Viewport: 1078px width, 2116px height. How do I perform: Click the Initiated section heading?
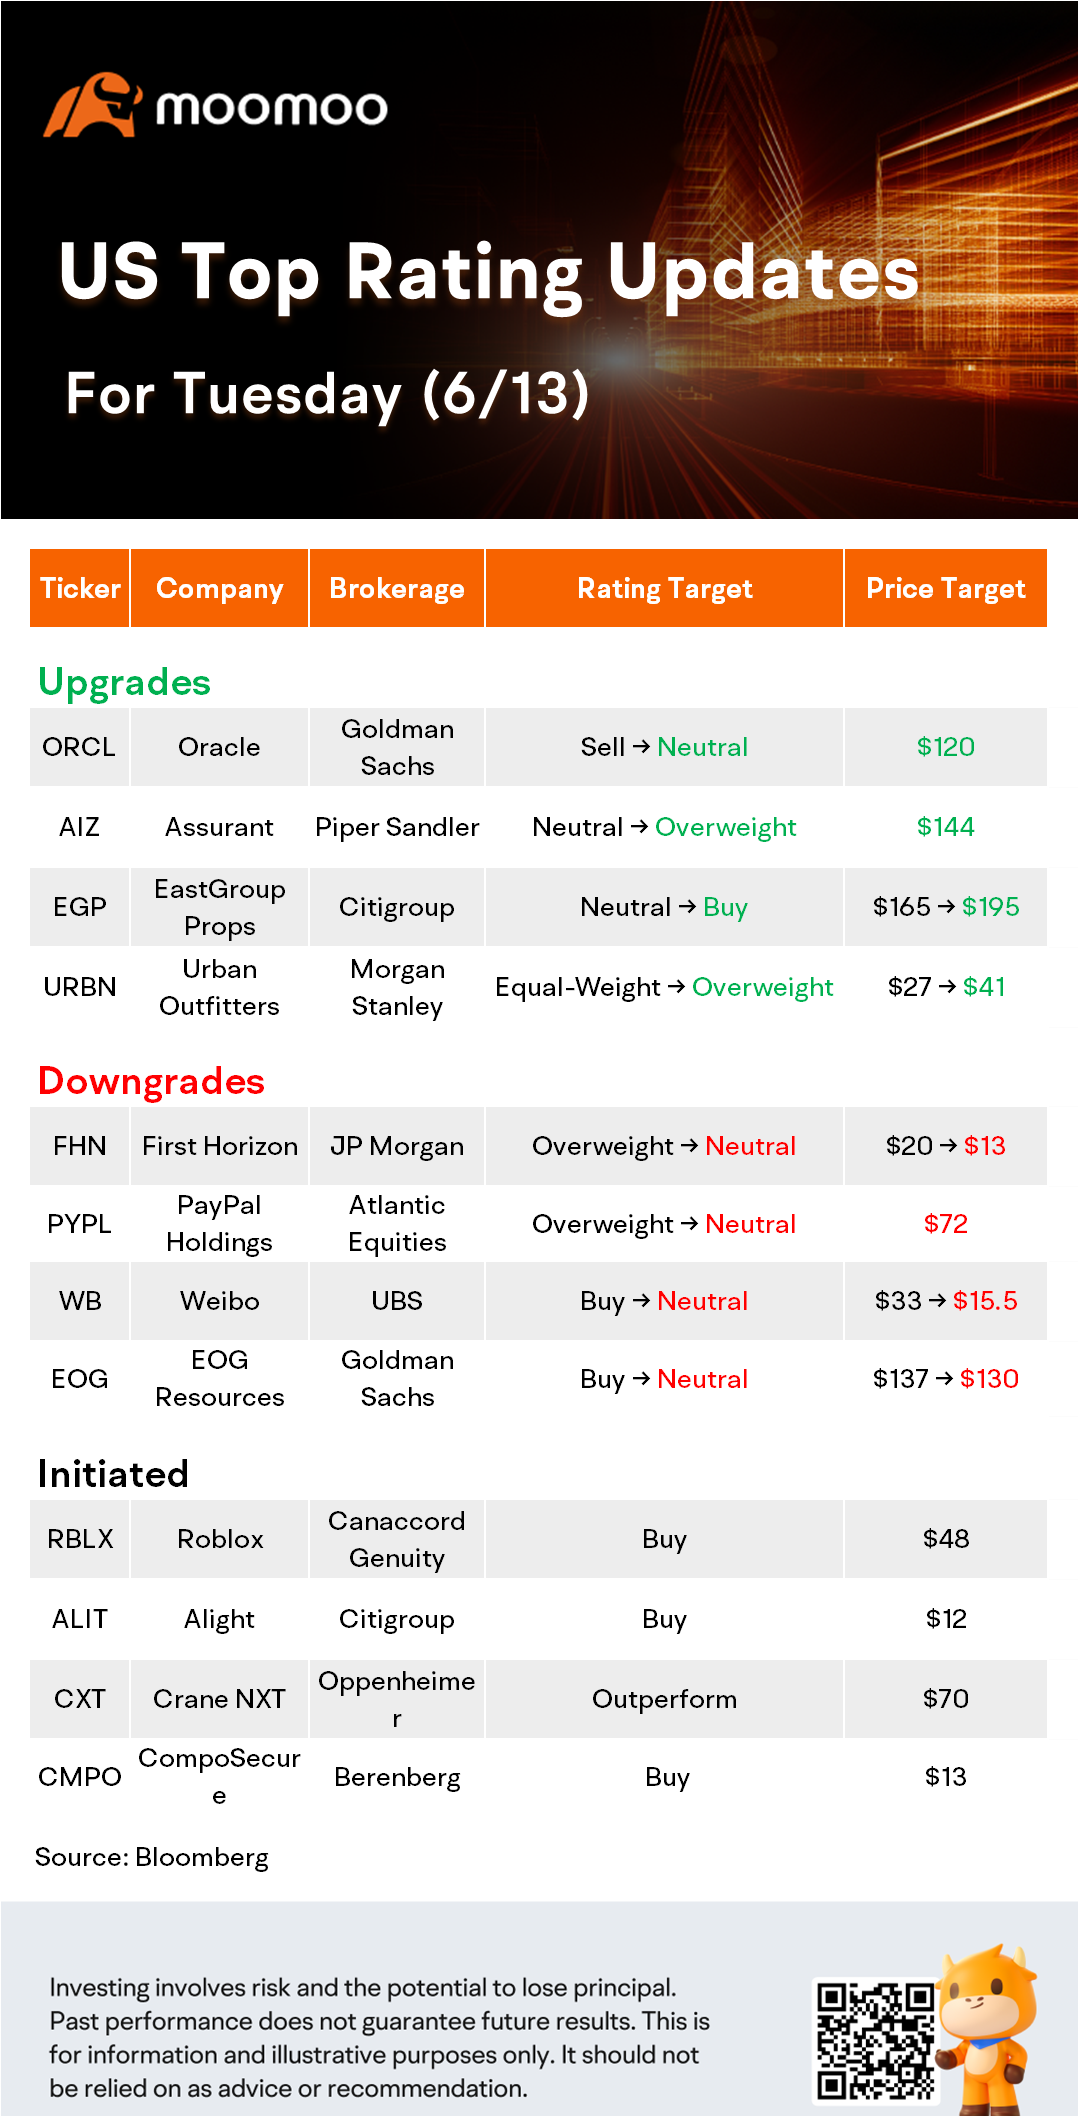tap(113, 1474)
